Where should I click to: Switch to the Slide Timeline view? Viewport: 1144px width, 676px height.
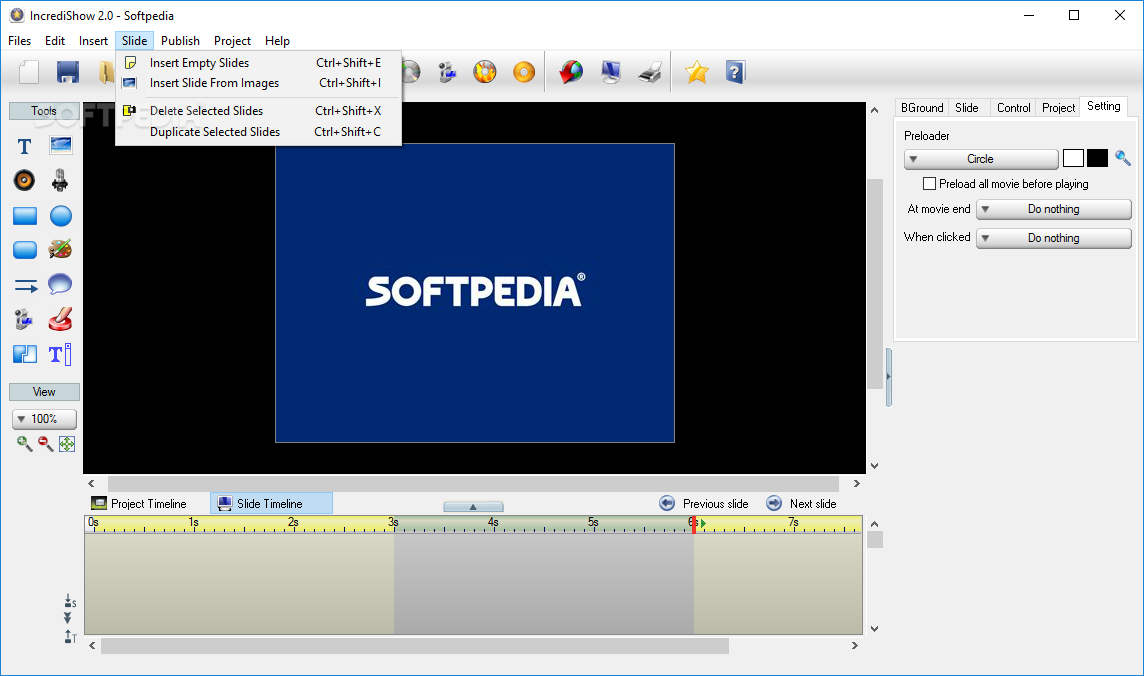coord(271,504)
